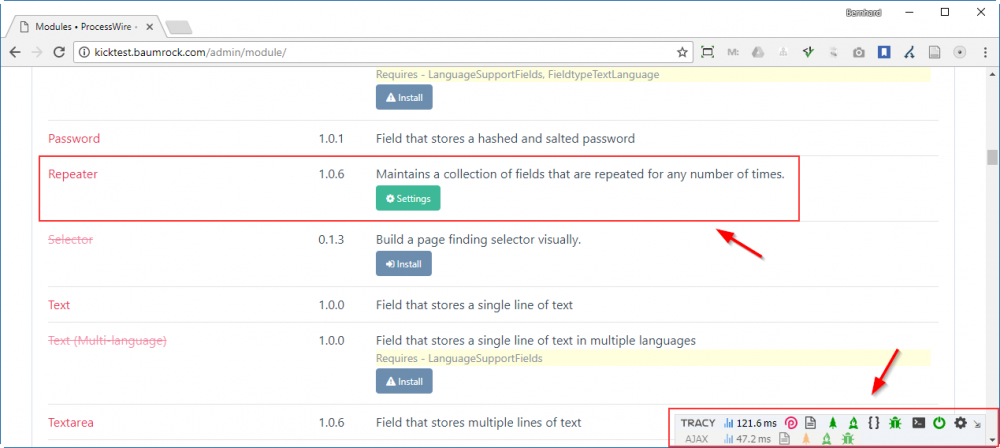Bookmark this page with the star icon
Screen dimensions: 1000x448
tap(682, 52)
